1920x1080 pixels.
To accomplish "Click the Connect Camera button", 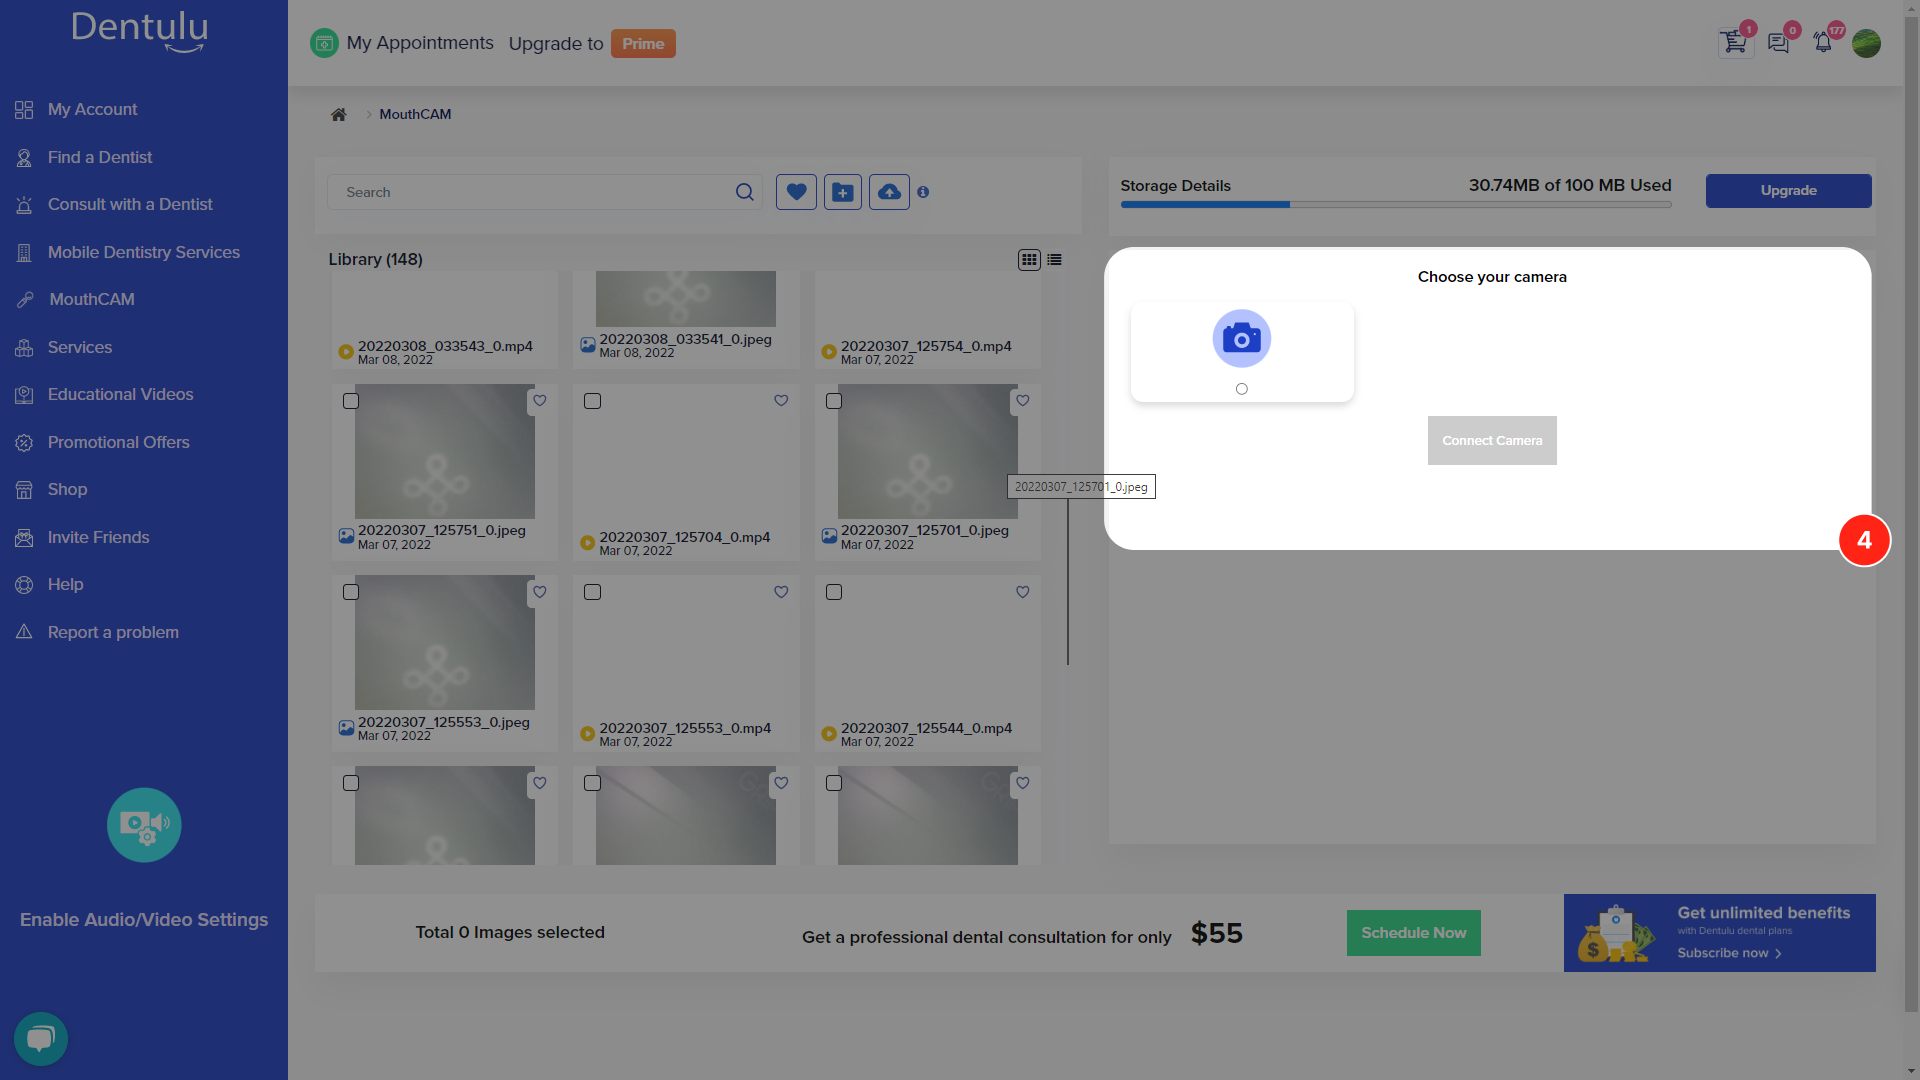I will (x=1492, y=441).
